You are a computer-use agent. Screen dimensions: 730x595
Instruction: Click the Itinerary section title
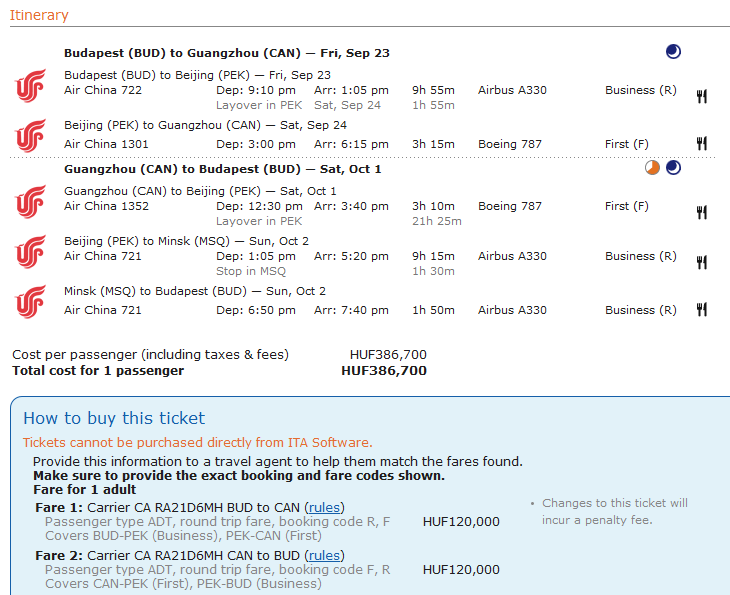tap(39, 15)
